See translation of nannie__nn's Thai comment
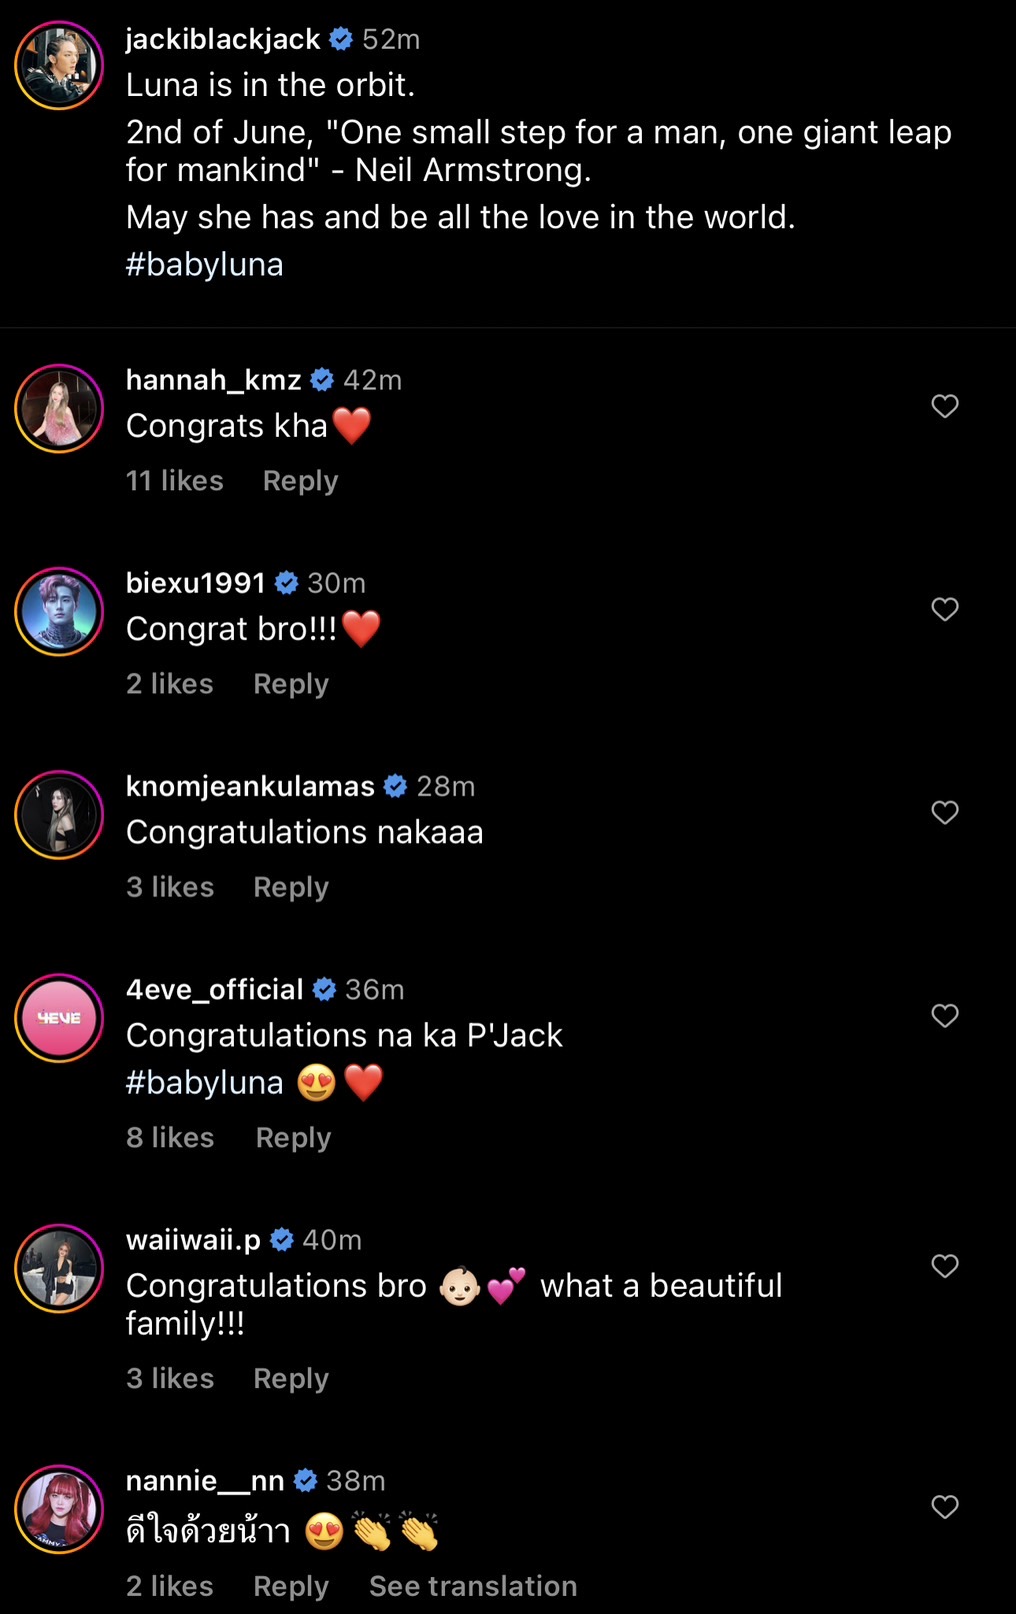The height and width of the screenshot is (1614, 1016). point(473,1586)
